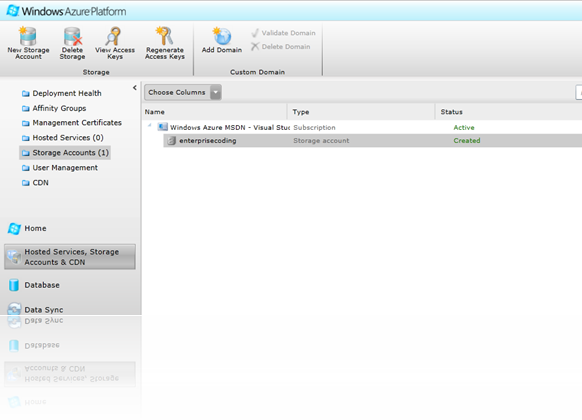Click the Affinity Groups folder icon
The image size is (582, 420).
pyautogui.click(x=26, y=109)
